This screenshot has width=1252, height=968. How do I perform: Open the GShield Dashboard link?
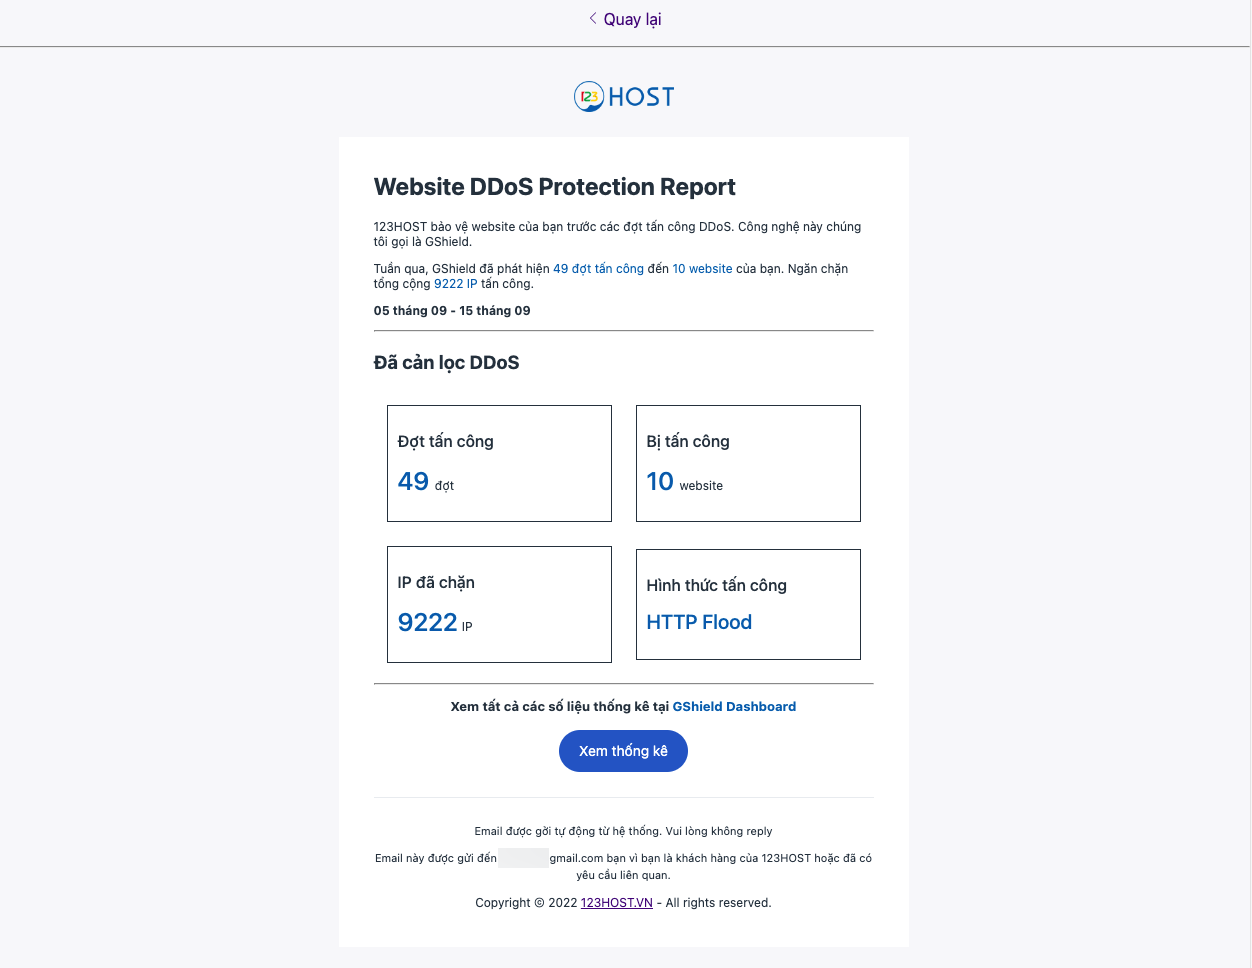point(734,706)
